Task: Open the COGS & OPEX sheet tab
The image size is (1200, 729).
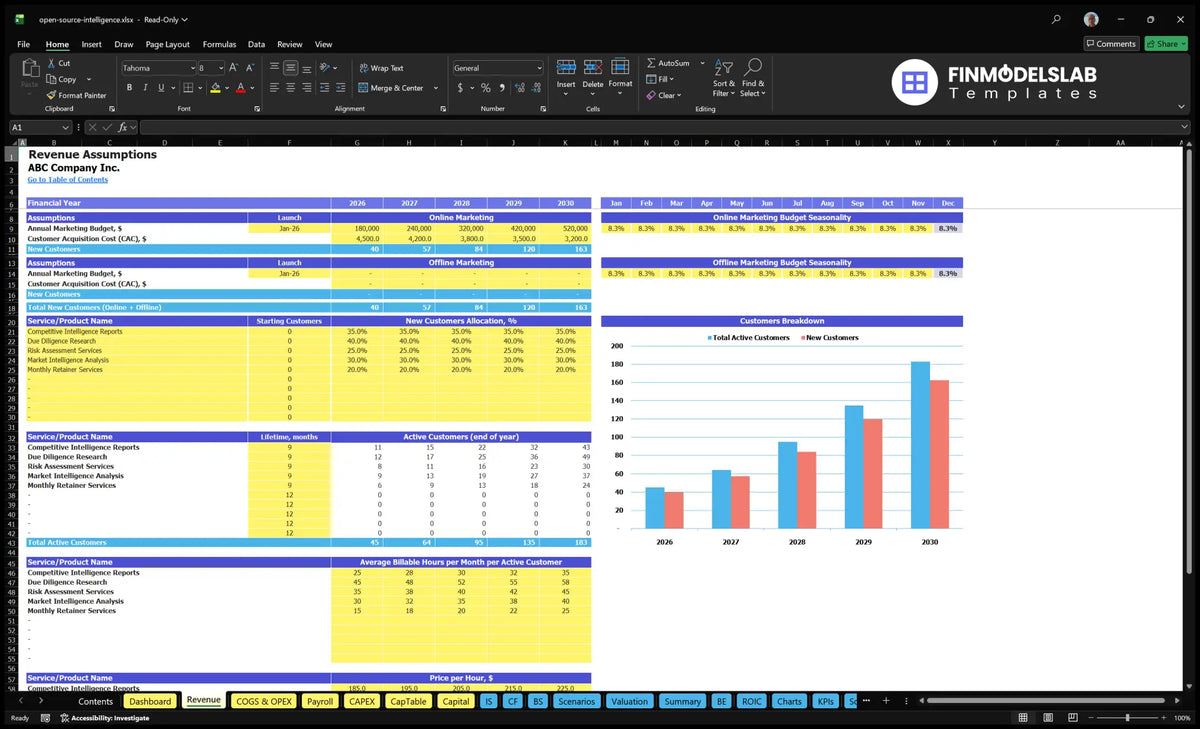Action: tap(263, 701)
